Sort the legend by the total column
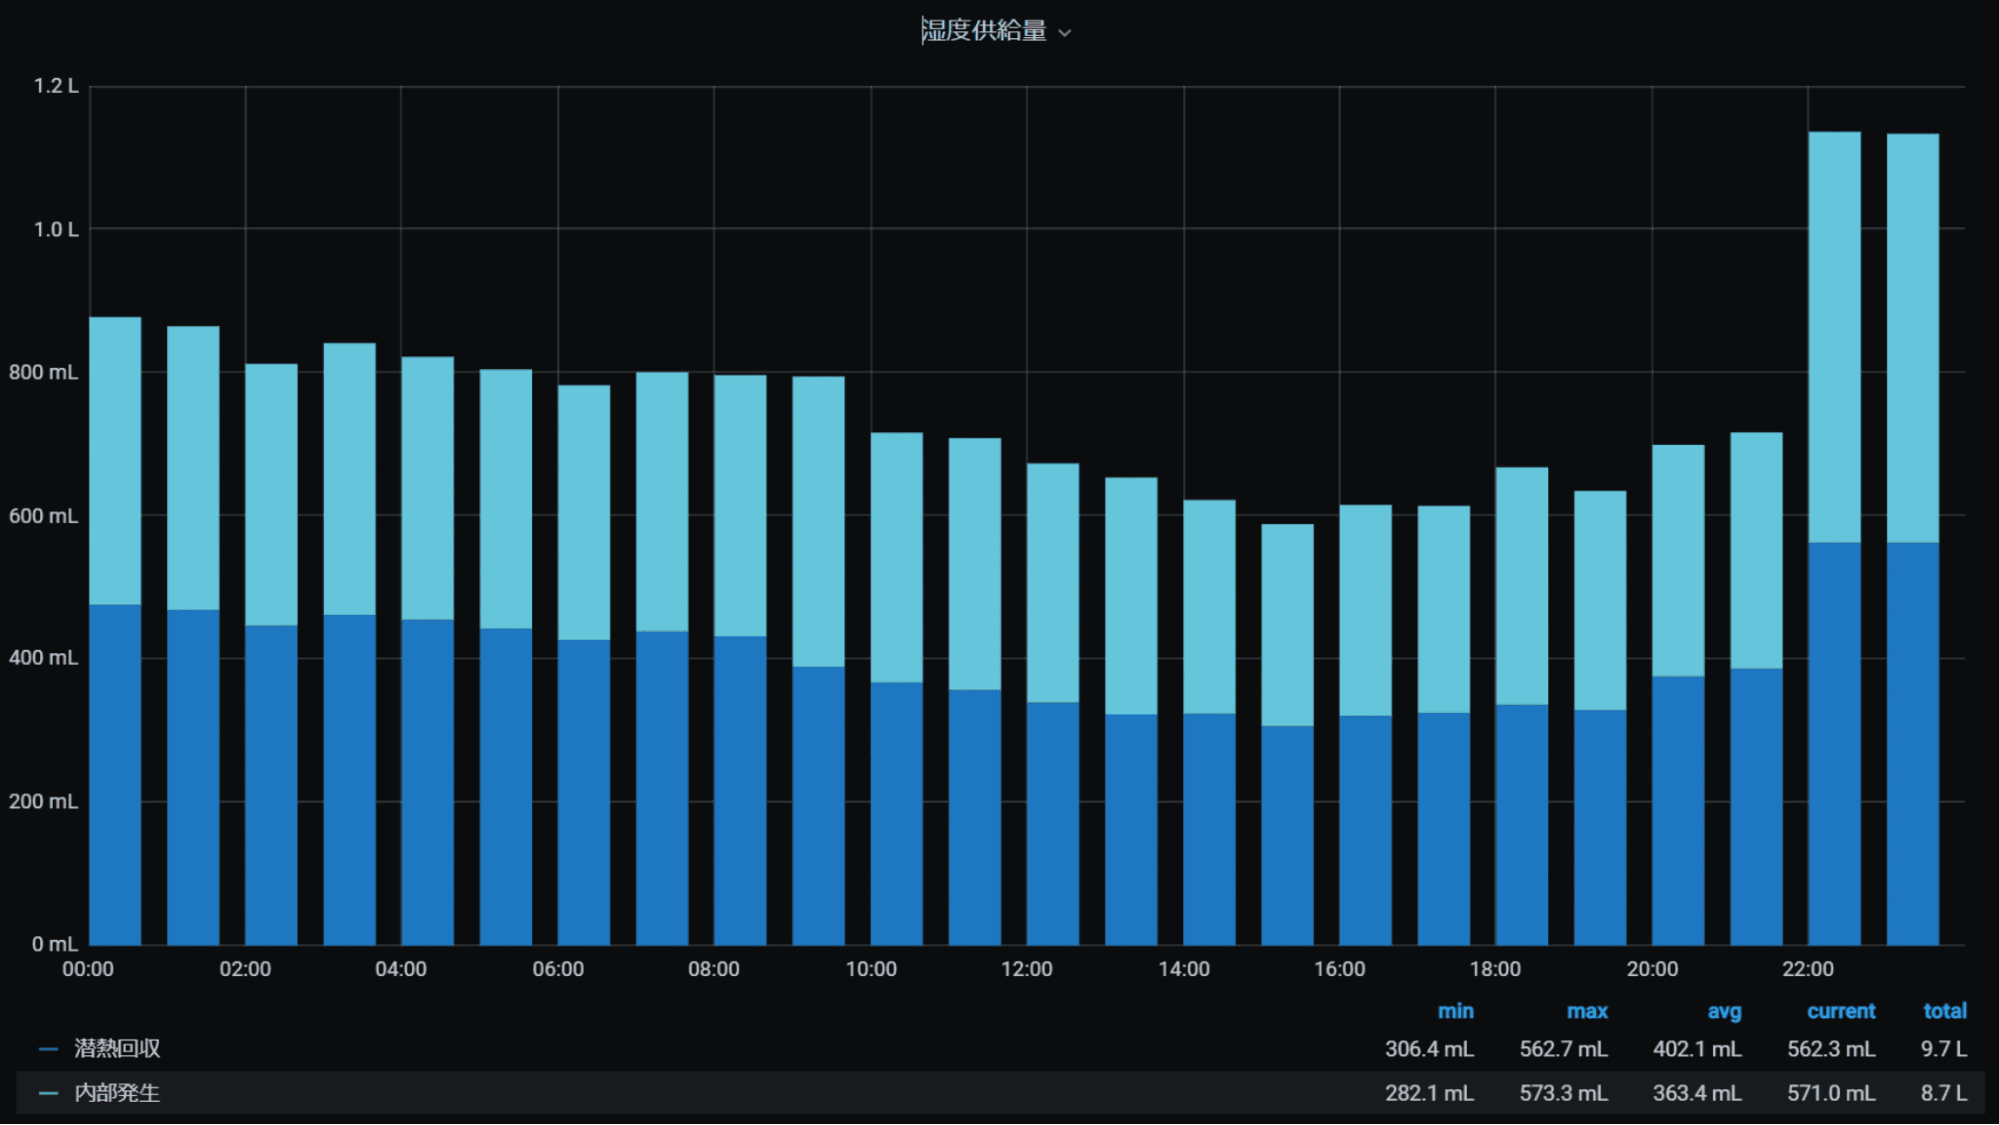1999x1125 pixels. click(x=1944, y=1011)
